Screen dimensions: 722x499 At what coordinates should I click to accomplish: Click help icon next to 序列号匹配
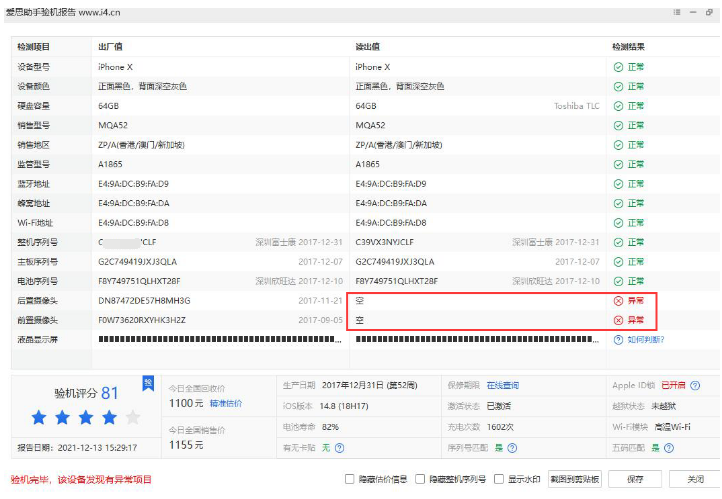[512, 448]
